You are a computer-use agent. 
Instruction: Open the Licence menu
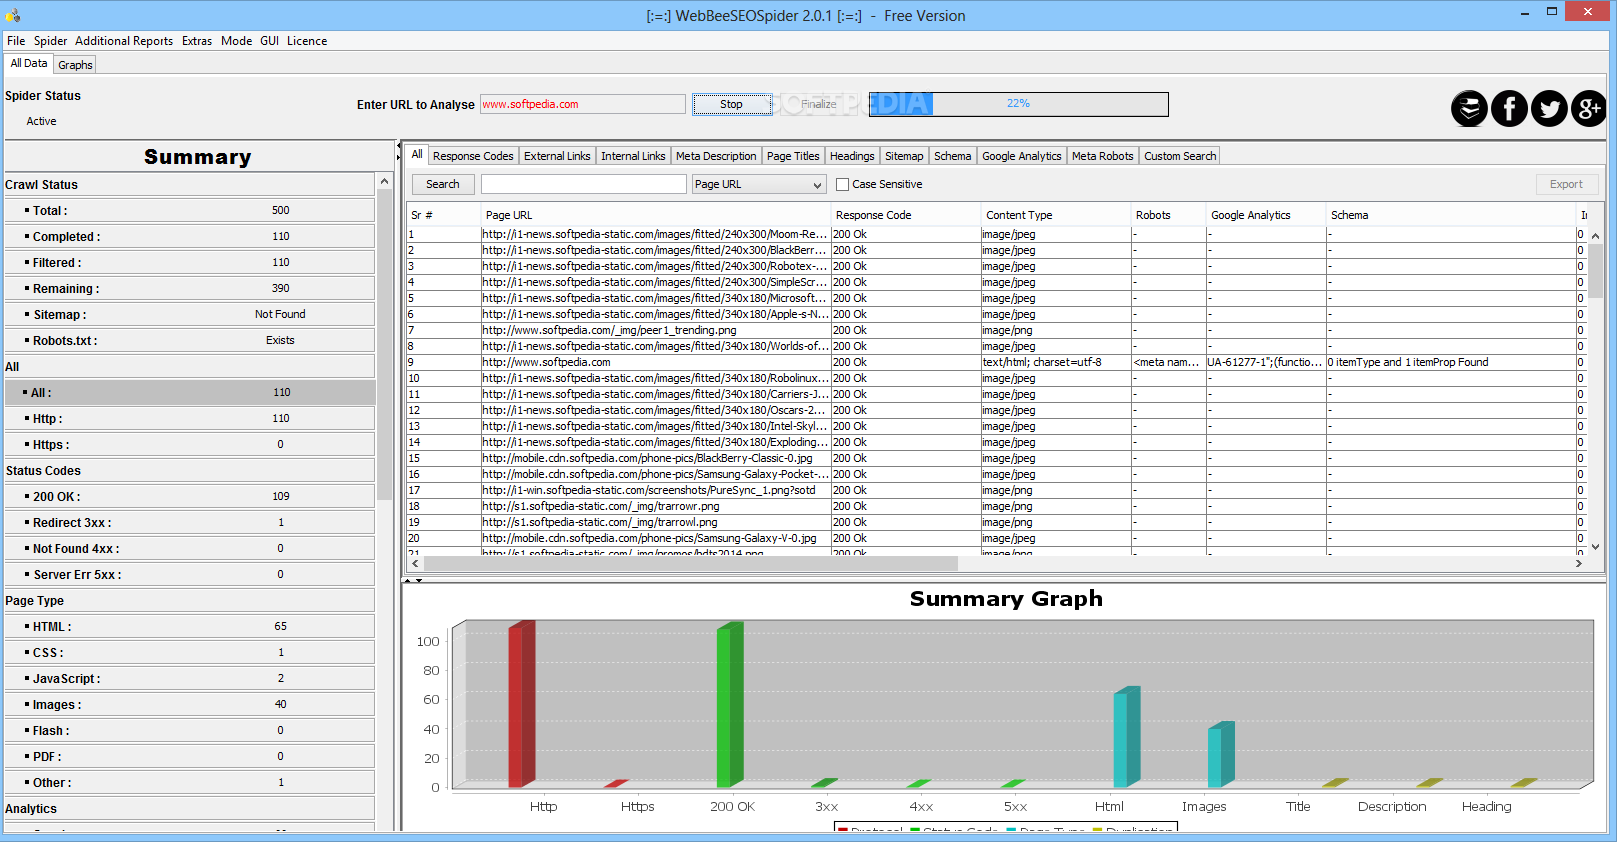pyautogui.click(x=307, y=41)
